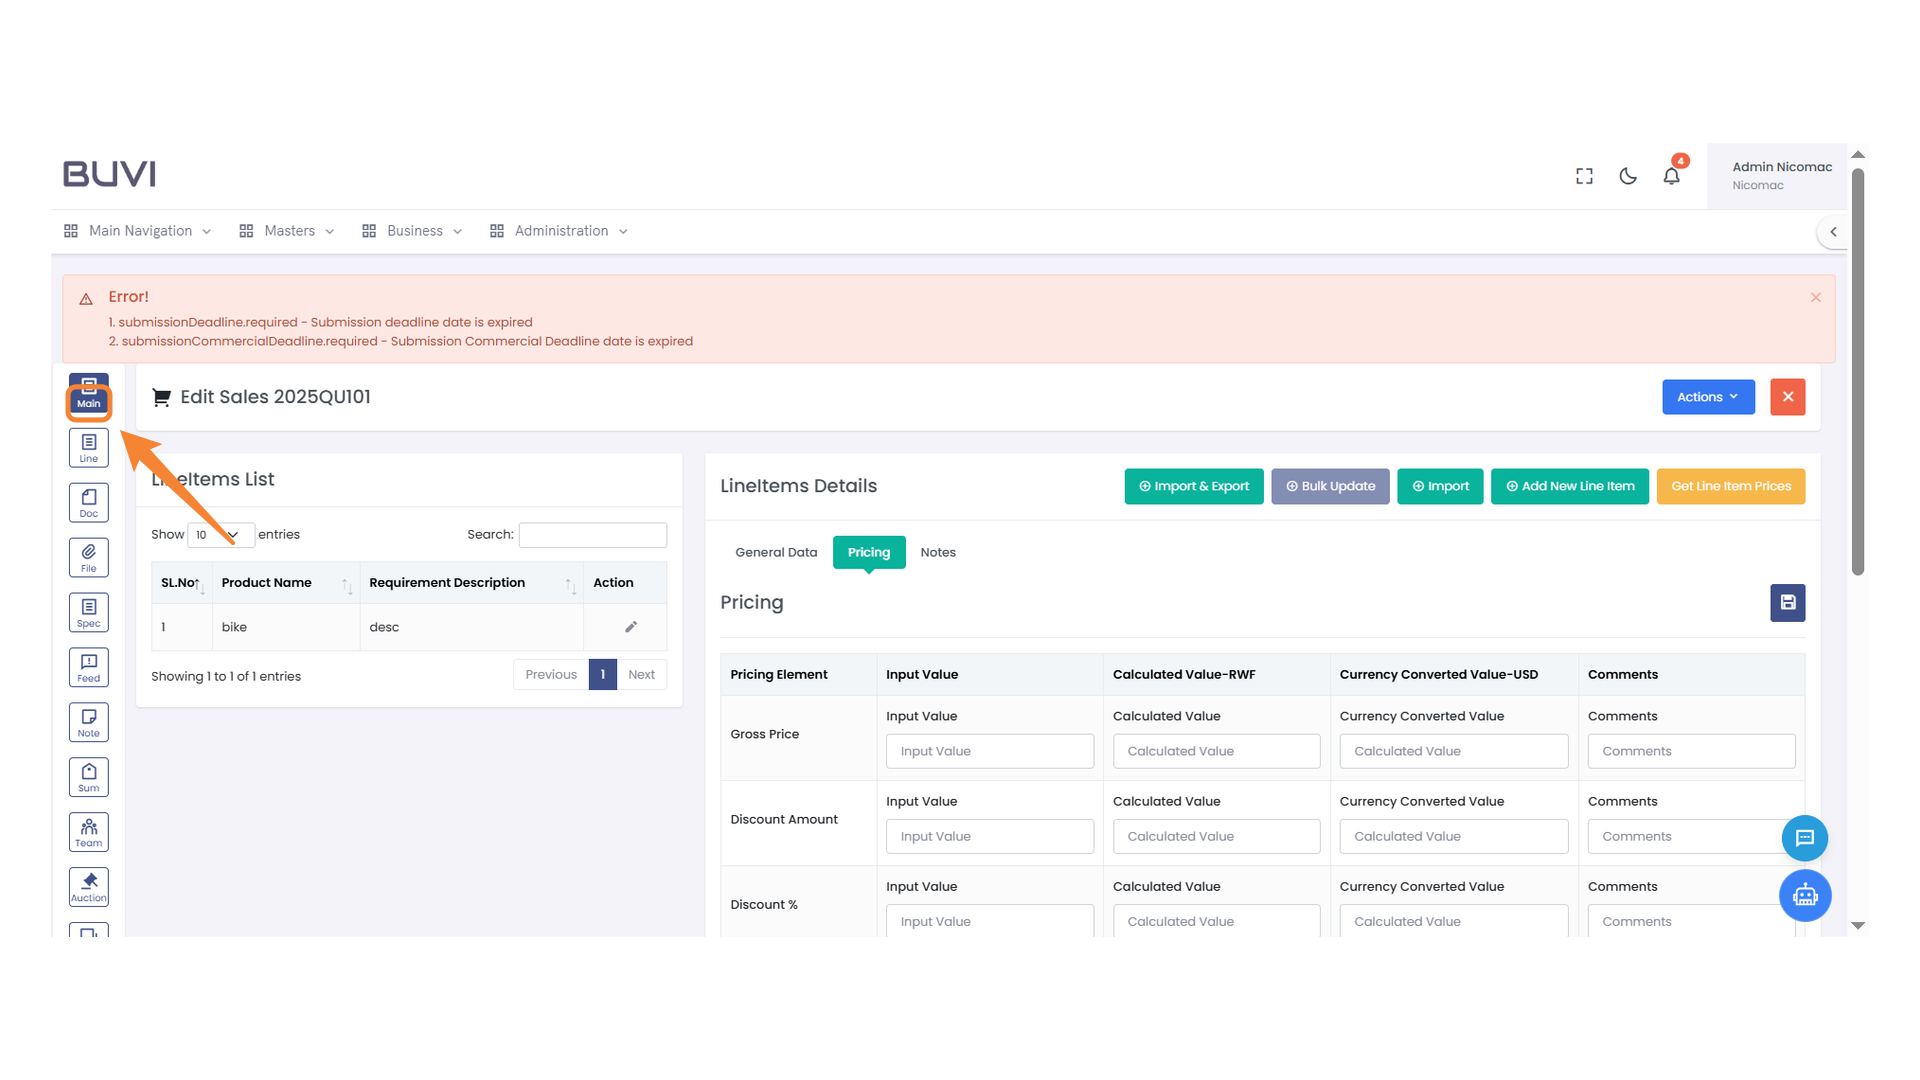Open the notifications bell

point(1671,176)
